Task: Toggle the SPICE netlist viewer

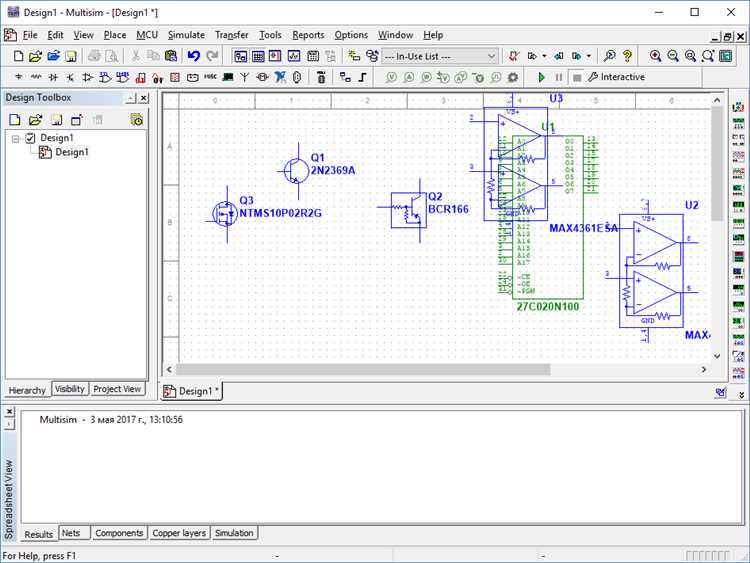Action: coord(275,56)
